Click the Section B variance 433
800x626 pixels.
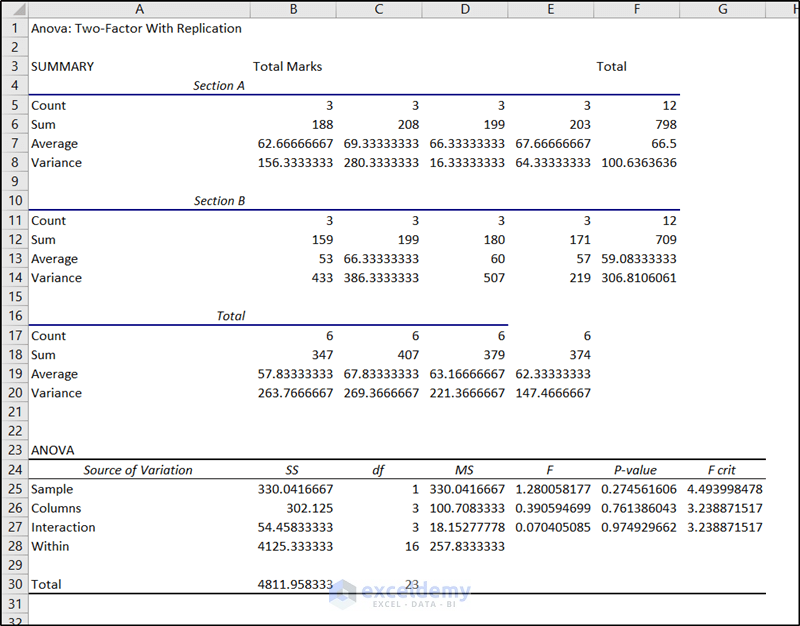pyautogui.click(x=322, y=278)
